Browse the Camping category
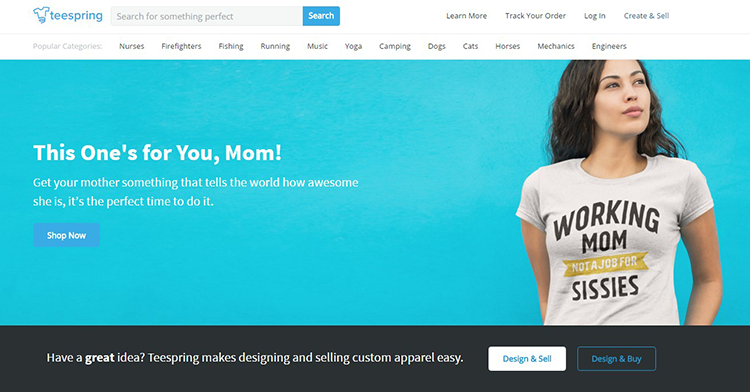750x392 pixels. 395,46
